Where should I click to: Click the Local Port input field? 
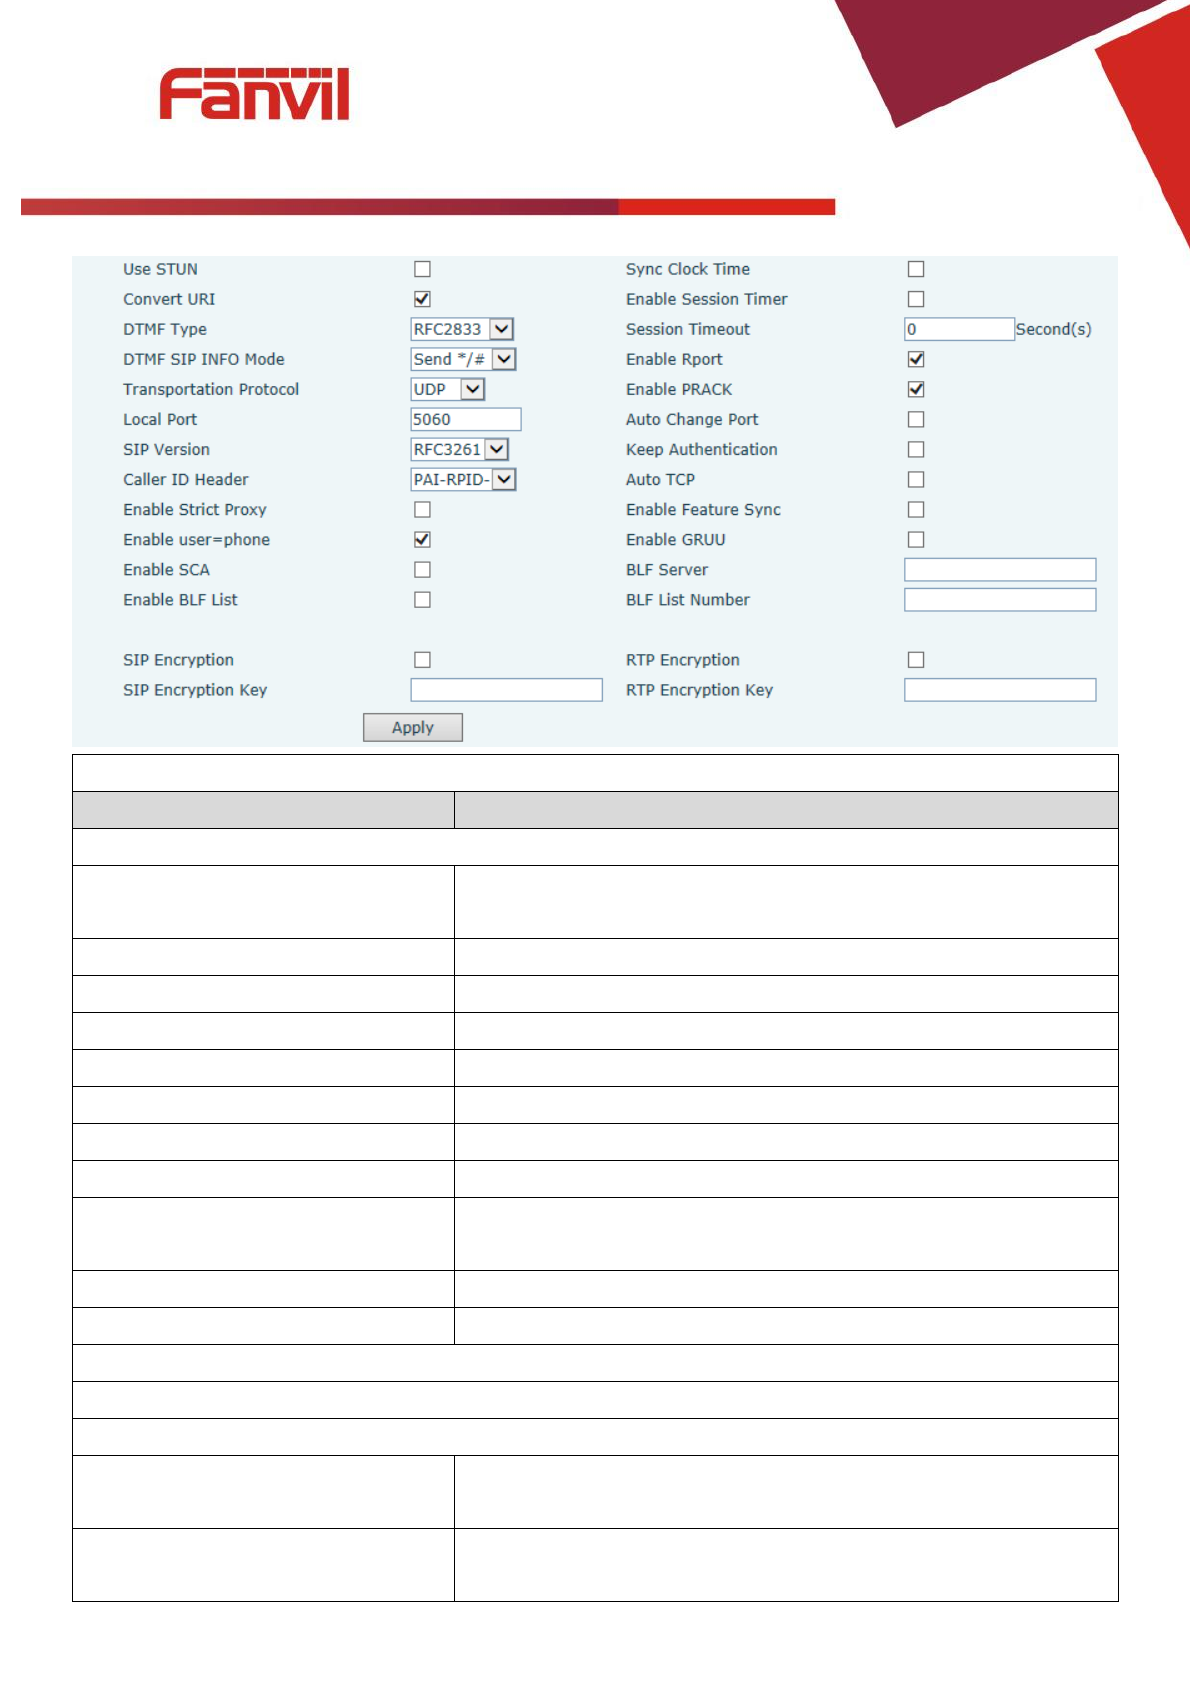(x=466, y=419)
